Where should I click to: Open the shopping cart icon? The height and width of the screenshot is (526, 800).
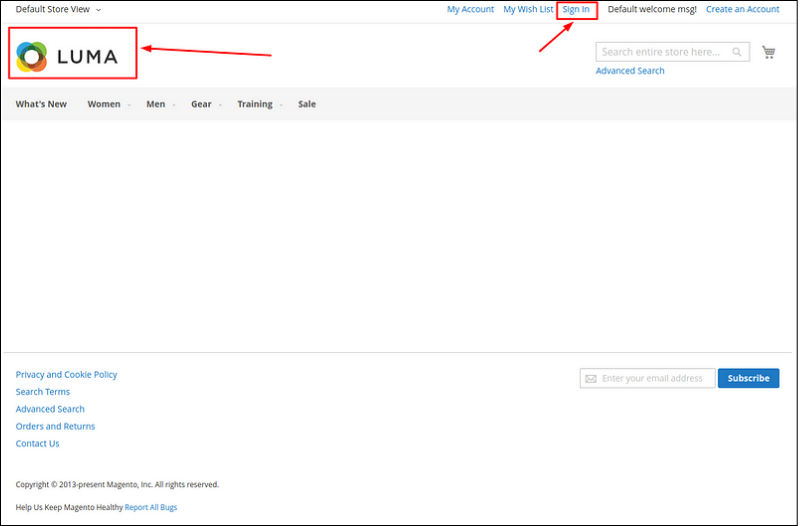click(768, 52)
